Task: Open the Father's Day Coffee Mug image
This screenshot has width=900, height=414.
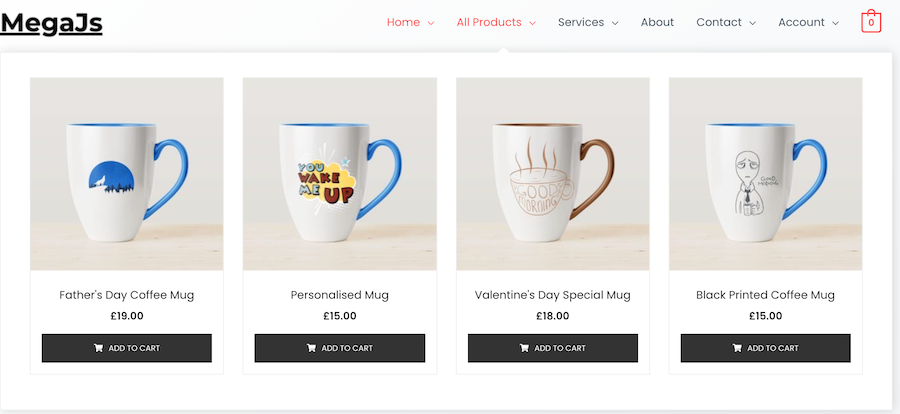Action: coord(127,174)
